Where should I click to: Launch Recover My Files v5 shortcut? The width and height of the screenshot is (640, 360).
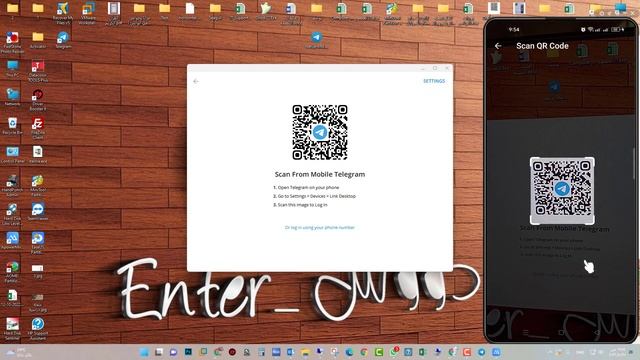63,13
